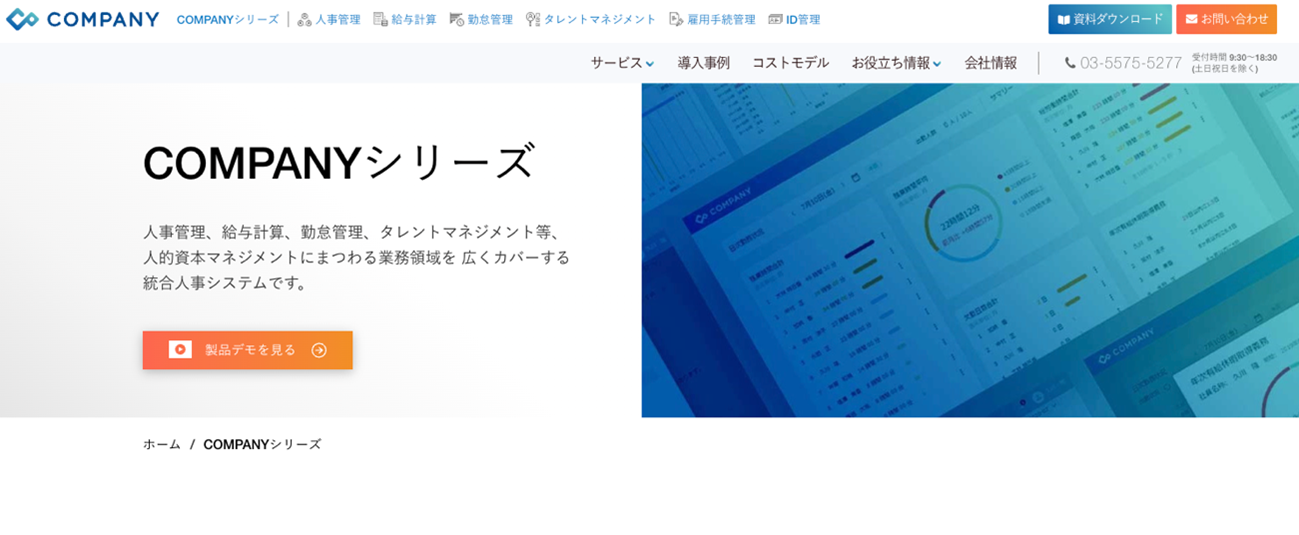Open the 導入事例 menu item
This screenshot has width=1299, height=535.
(703, 63)
